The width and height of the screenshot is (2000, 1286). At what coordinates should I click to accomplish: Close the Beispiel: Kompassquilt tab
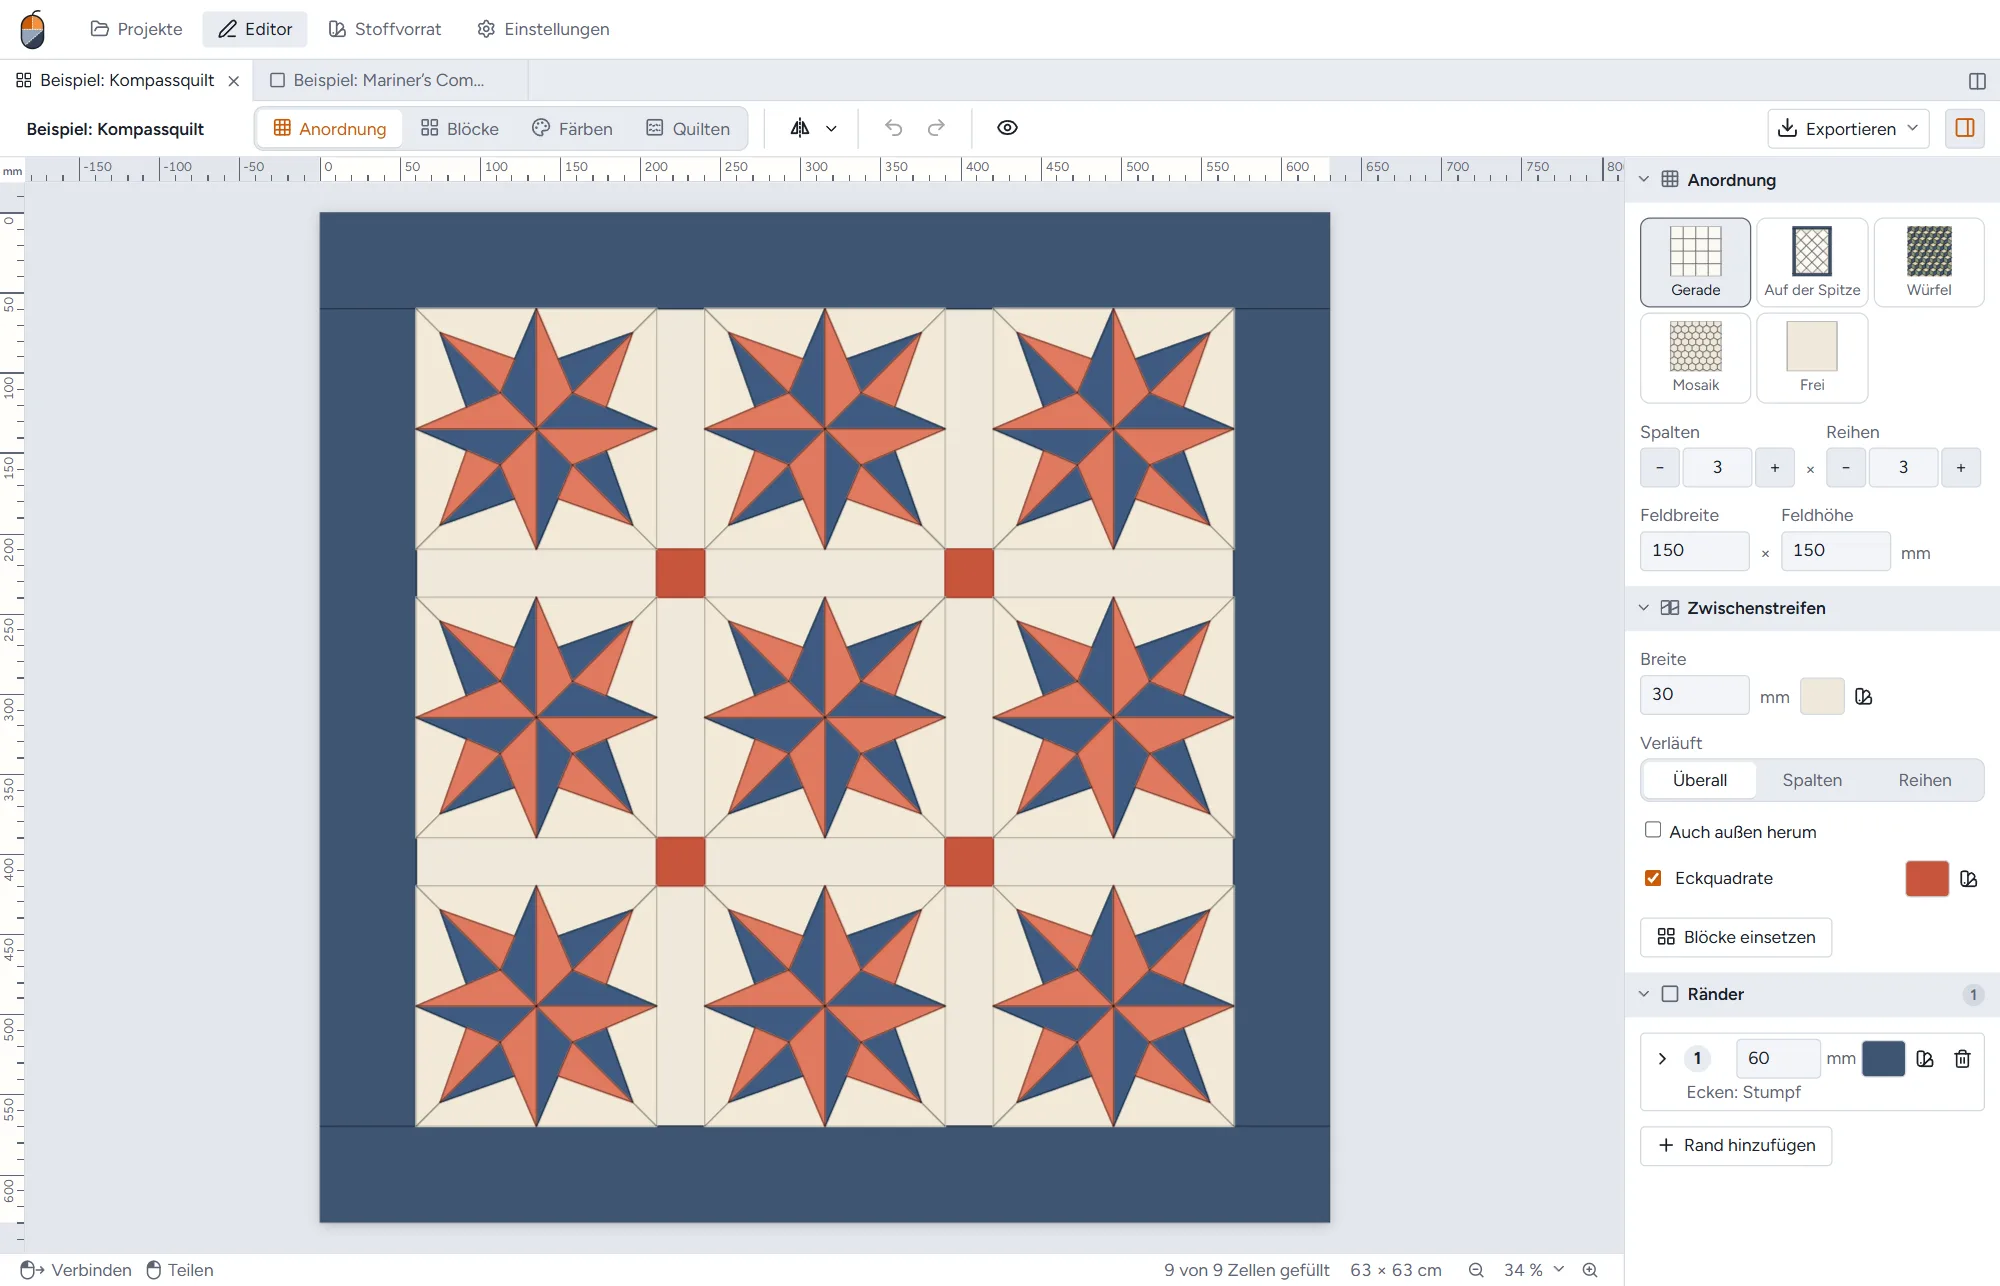coord(234,81)
